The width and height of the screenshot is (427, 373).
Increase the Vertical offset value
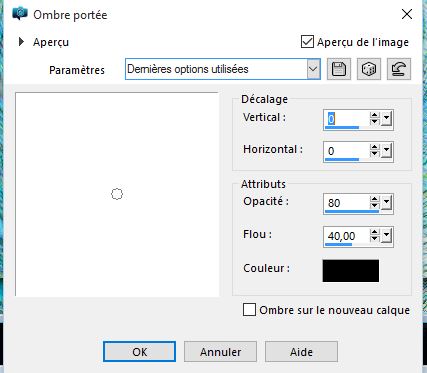coord(375,115)
